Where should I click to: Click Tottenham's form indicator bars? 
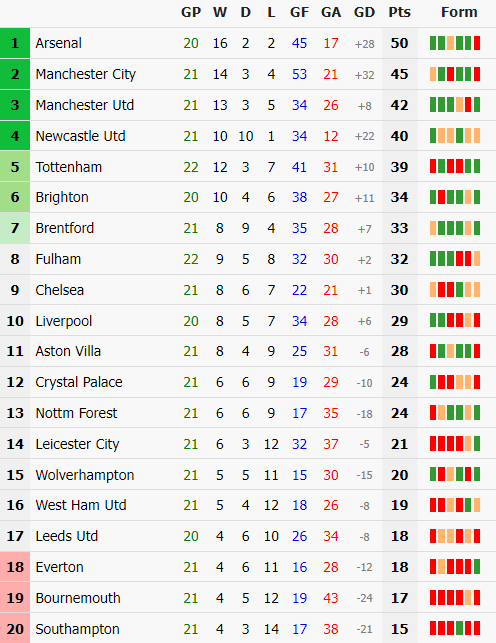pyautogui.click(x=455, y=166)
